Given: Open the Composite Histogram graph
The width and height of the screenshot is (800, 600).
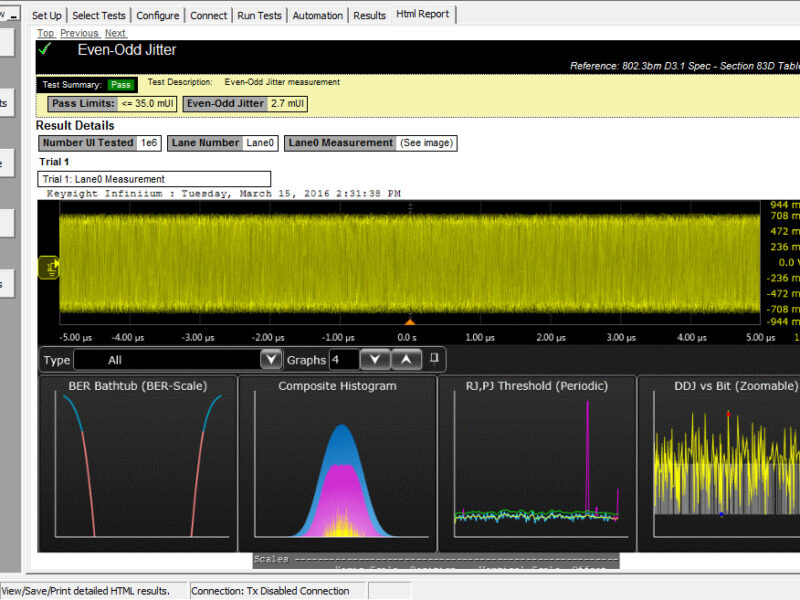Looking at the screenshot, I should (338, 465).
